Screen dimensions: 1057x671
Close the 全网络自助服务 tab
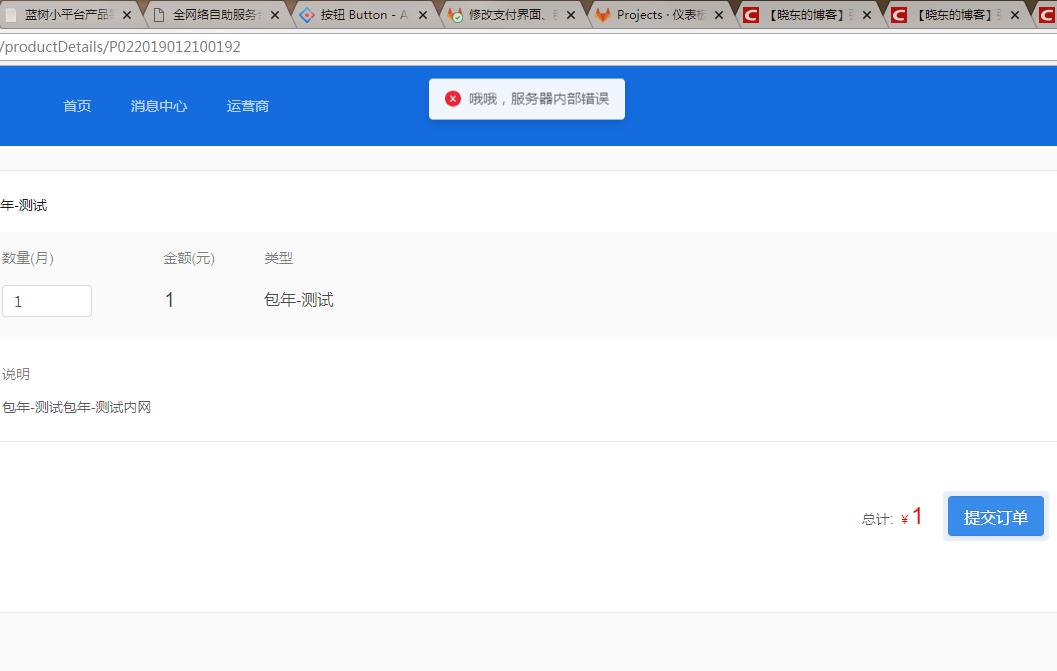point(274,15)
